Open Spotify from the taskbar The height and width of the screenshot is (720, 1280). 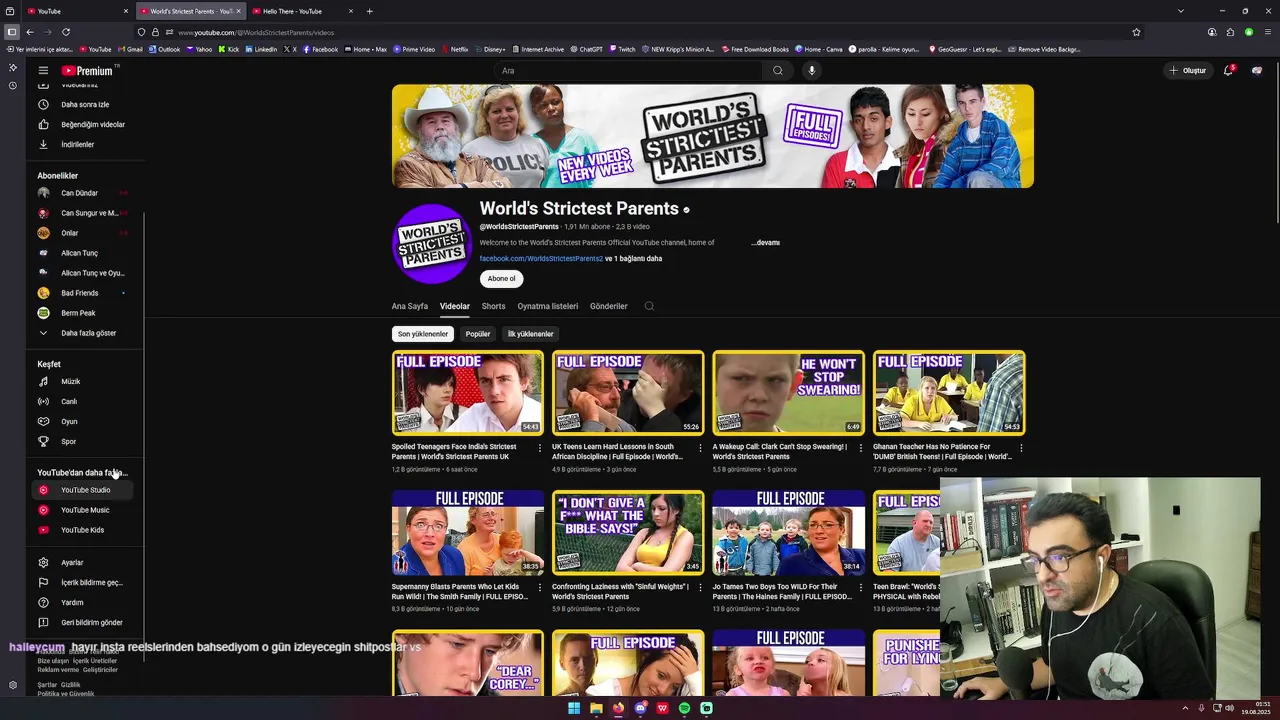point(684,708)
